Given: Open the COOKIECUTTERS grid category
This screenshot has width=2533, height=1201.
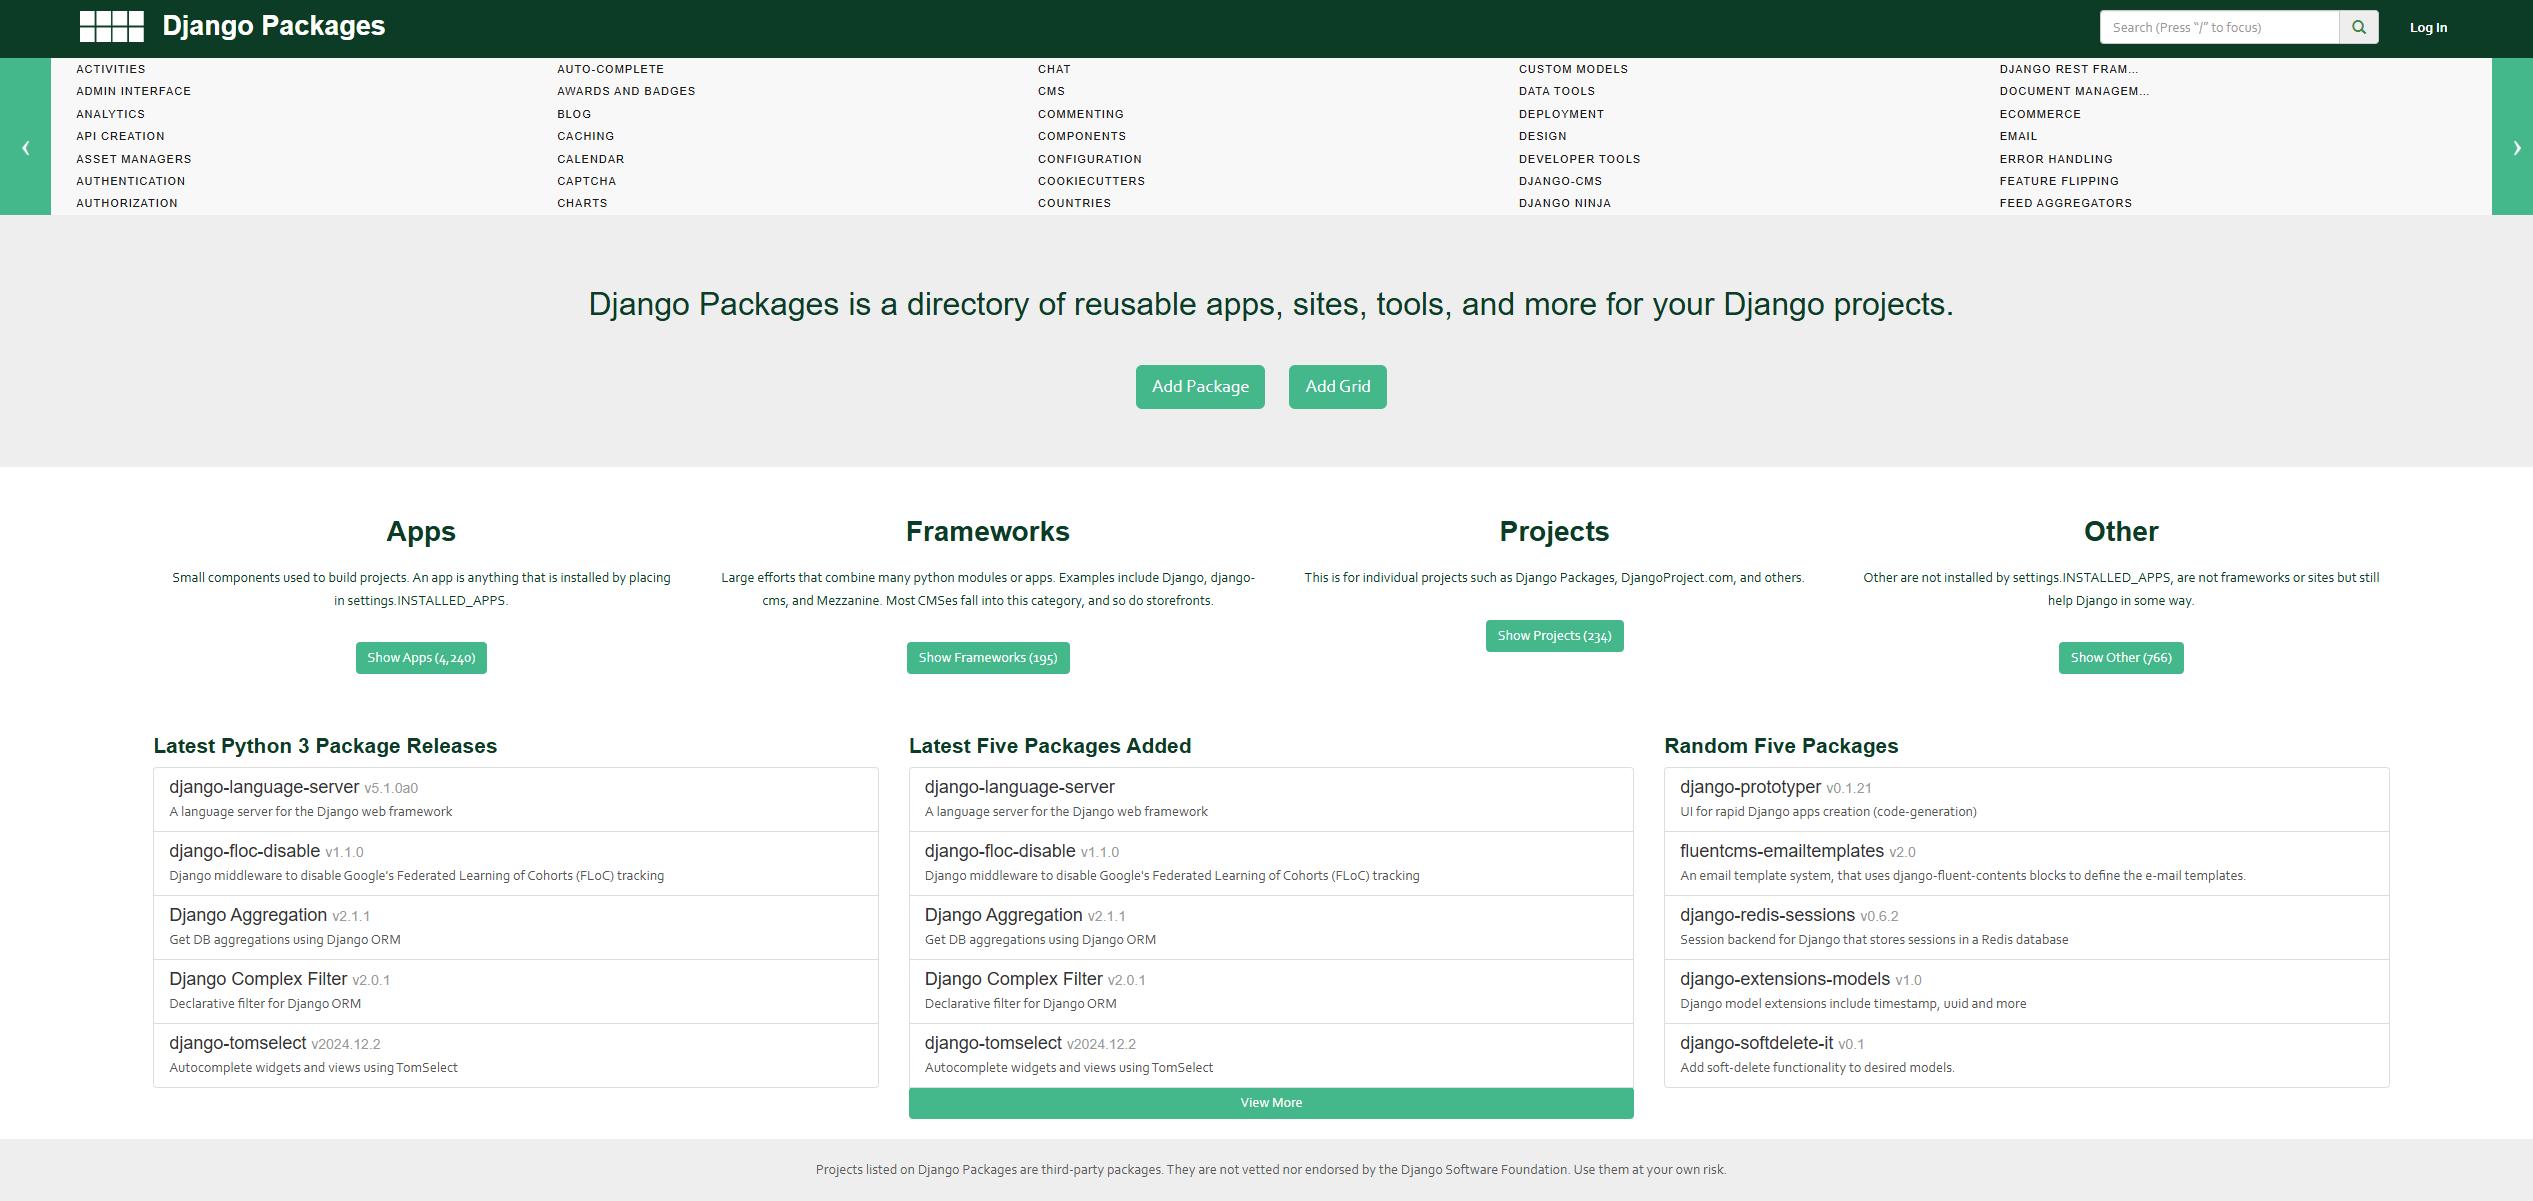Looking at the screenshot, I should click(1092, 181).
